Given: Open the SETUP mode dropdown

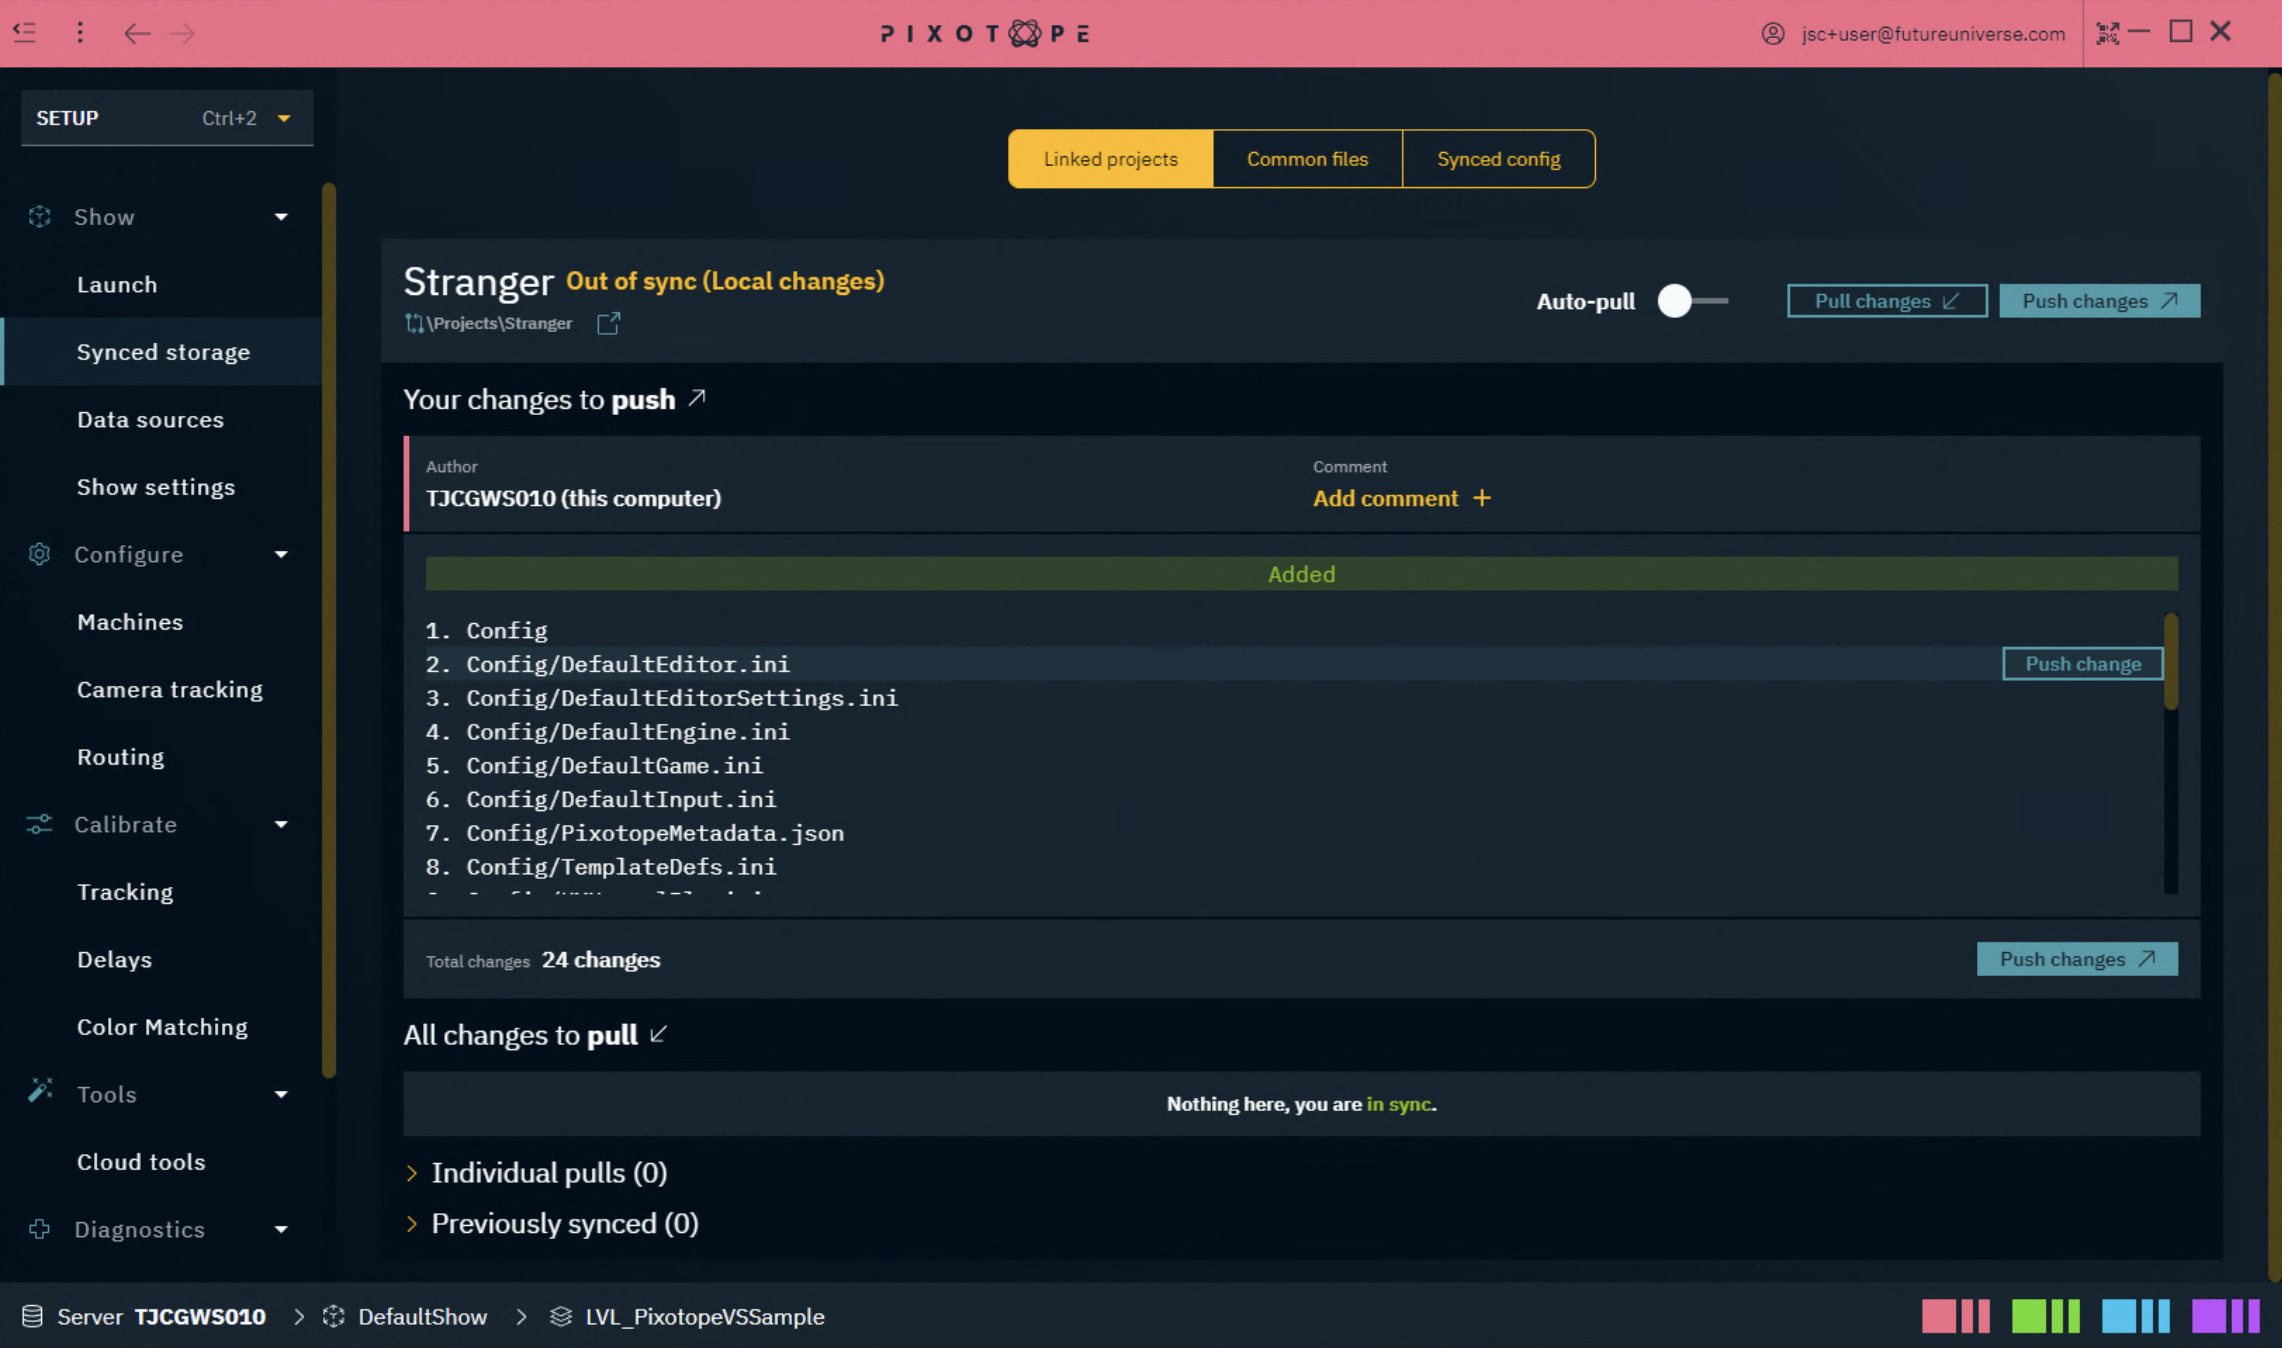Looking at the screenshot, I should pos(167,118).
